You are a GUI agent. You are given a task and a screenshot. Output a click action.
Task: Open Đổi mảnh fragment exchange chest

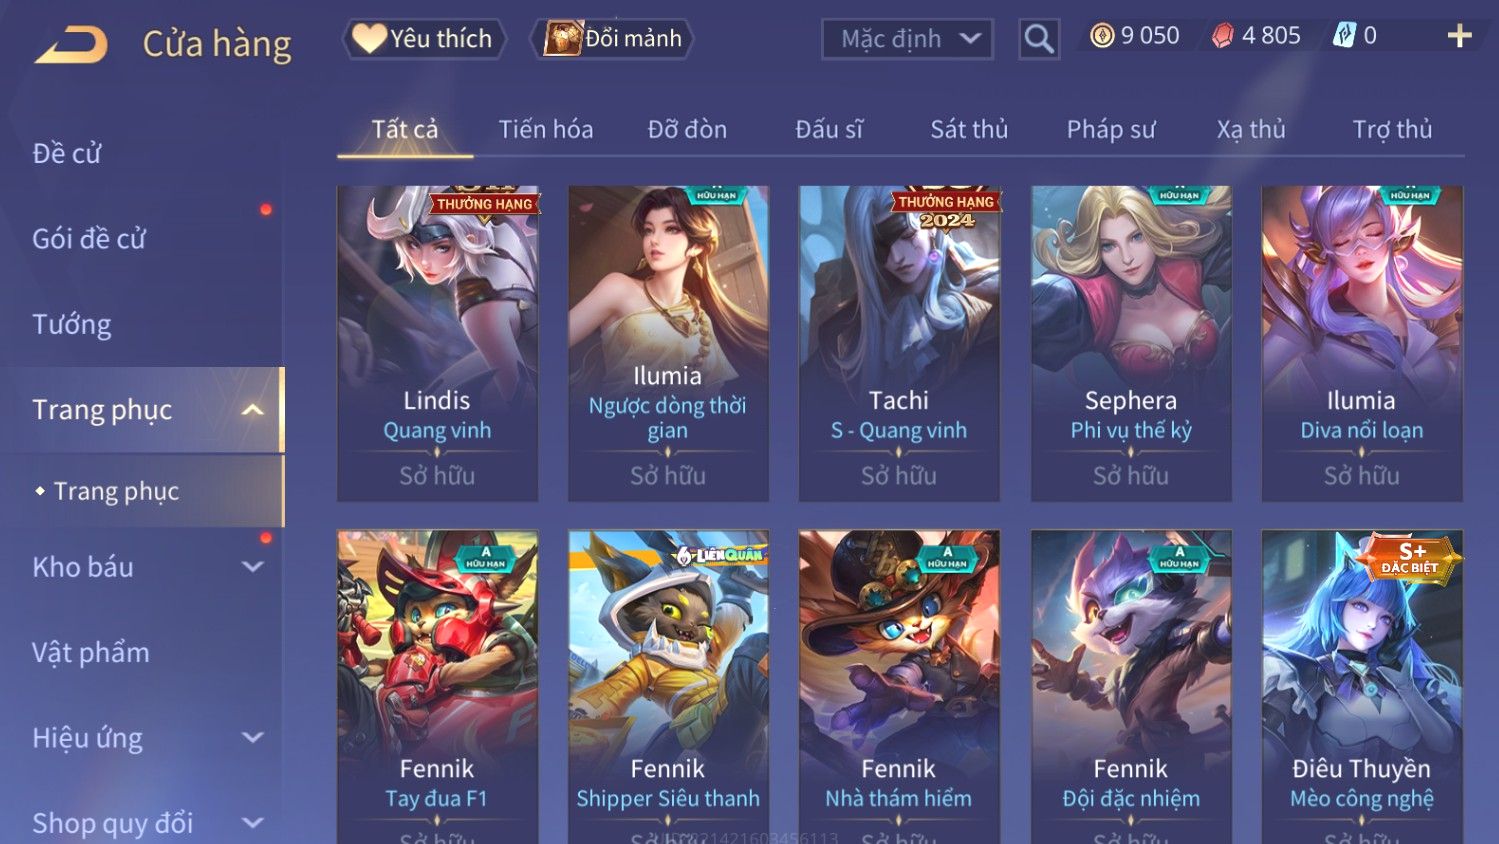point(612,39)
